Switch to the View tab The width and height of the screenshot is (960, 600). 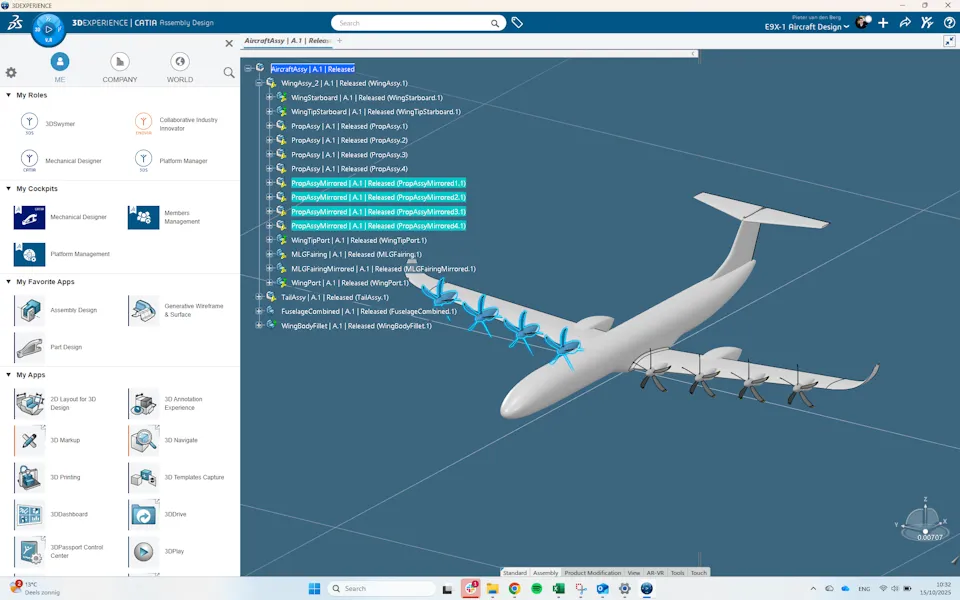click(634, 572)
